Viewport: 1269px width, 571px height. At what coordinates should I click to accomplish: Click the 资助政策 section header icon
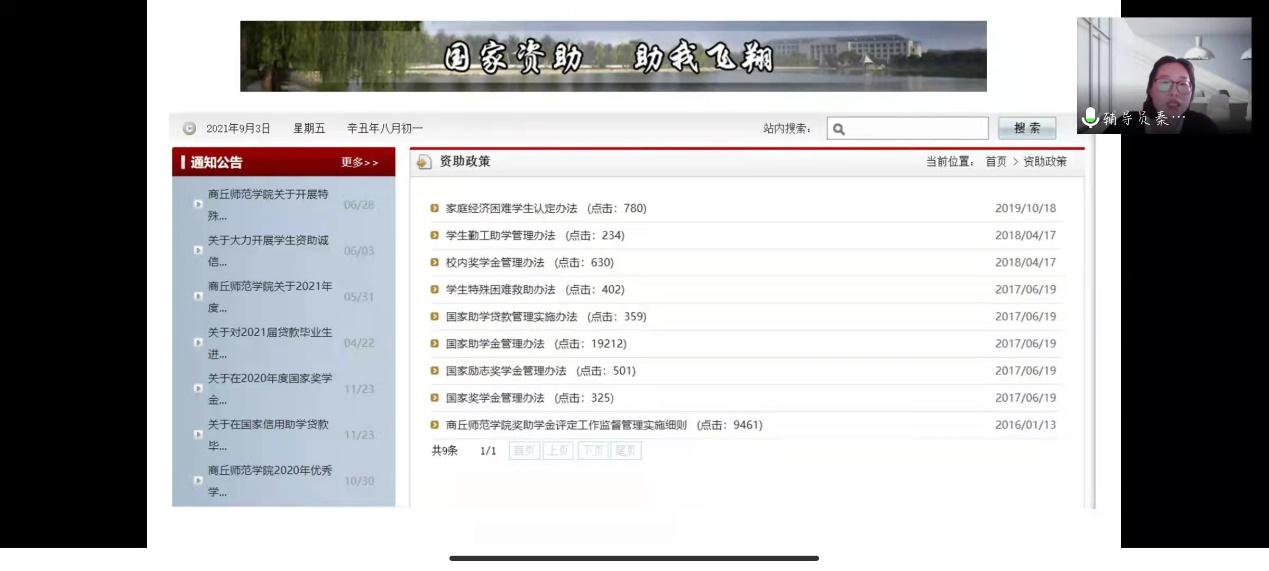(424, 162)
